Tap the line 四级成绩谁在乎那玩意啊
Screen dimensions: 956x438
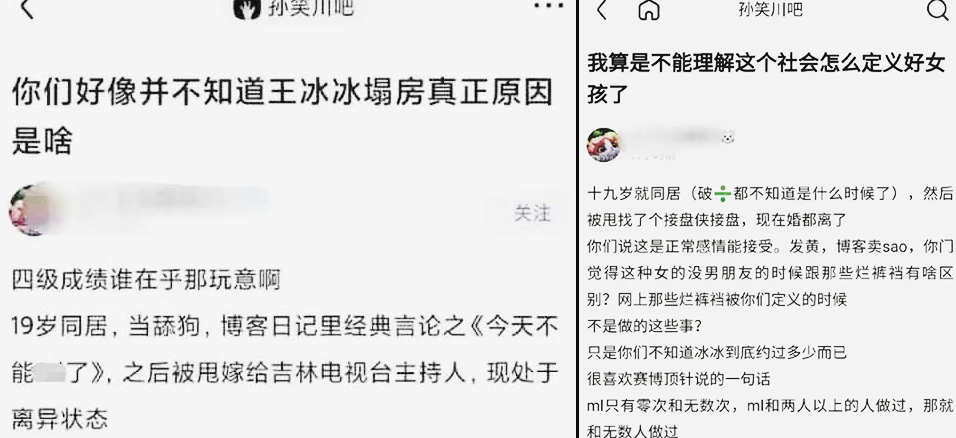pyautogui.click(x=146, y=280)
